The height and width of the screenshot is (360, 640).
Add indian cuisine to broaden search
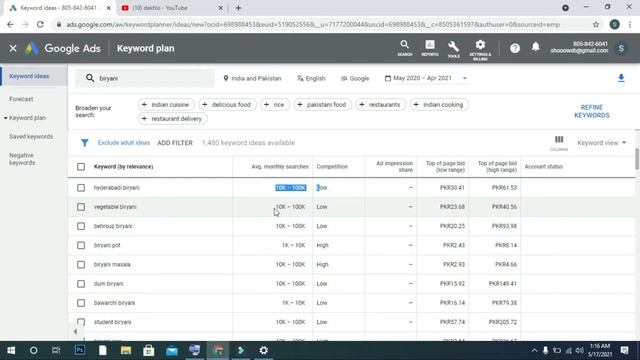(166, 105)
